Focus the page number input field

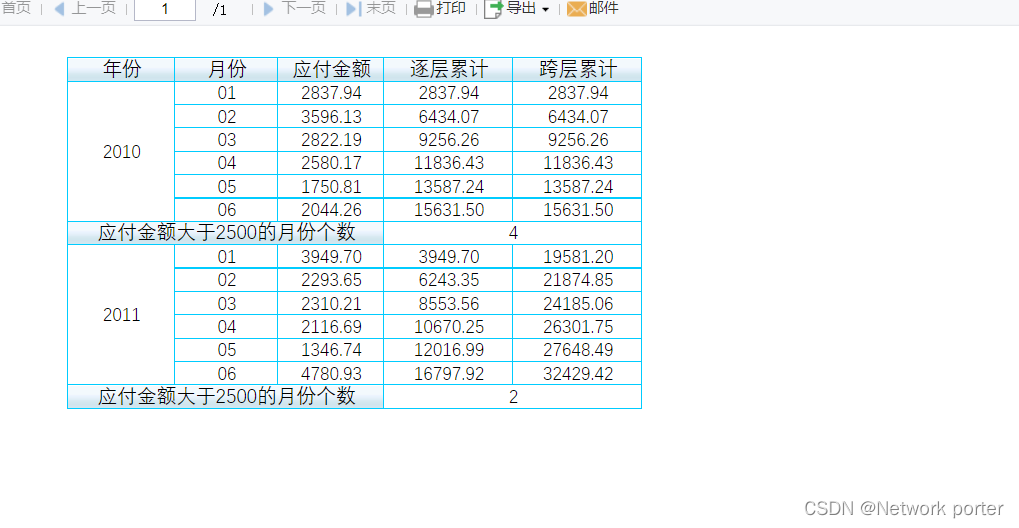pyautogui.click(x=165, y=9)
